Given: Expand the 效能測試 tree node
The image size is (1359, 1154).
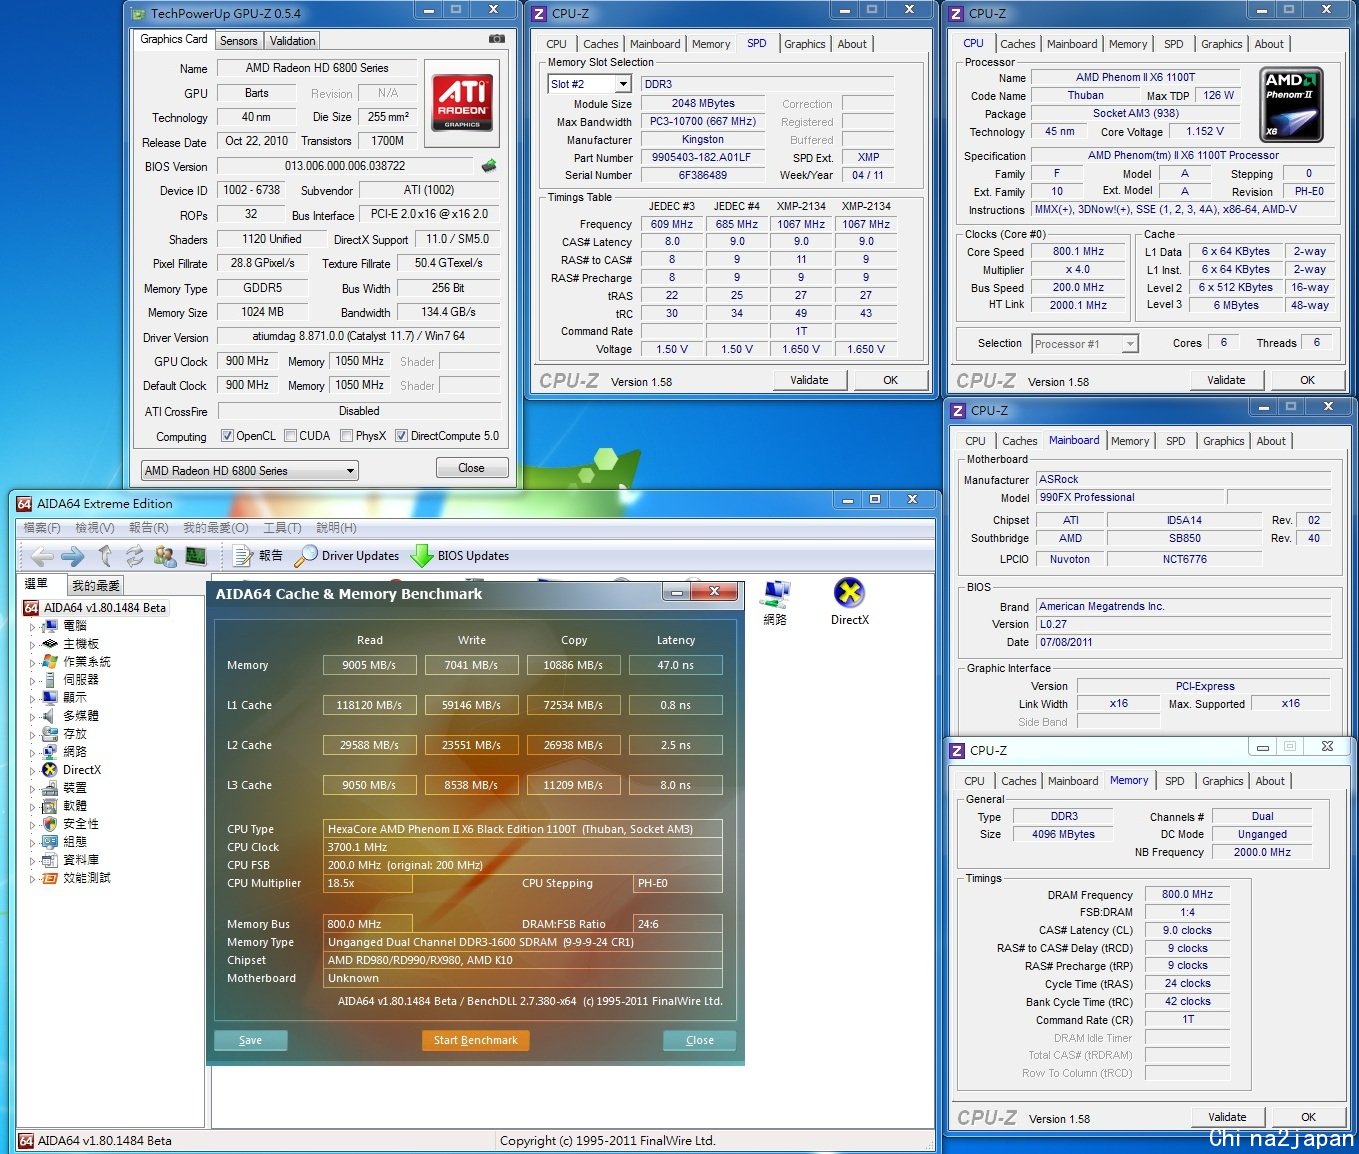Looking at the screenshot, I should 32,879.
